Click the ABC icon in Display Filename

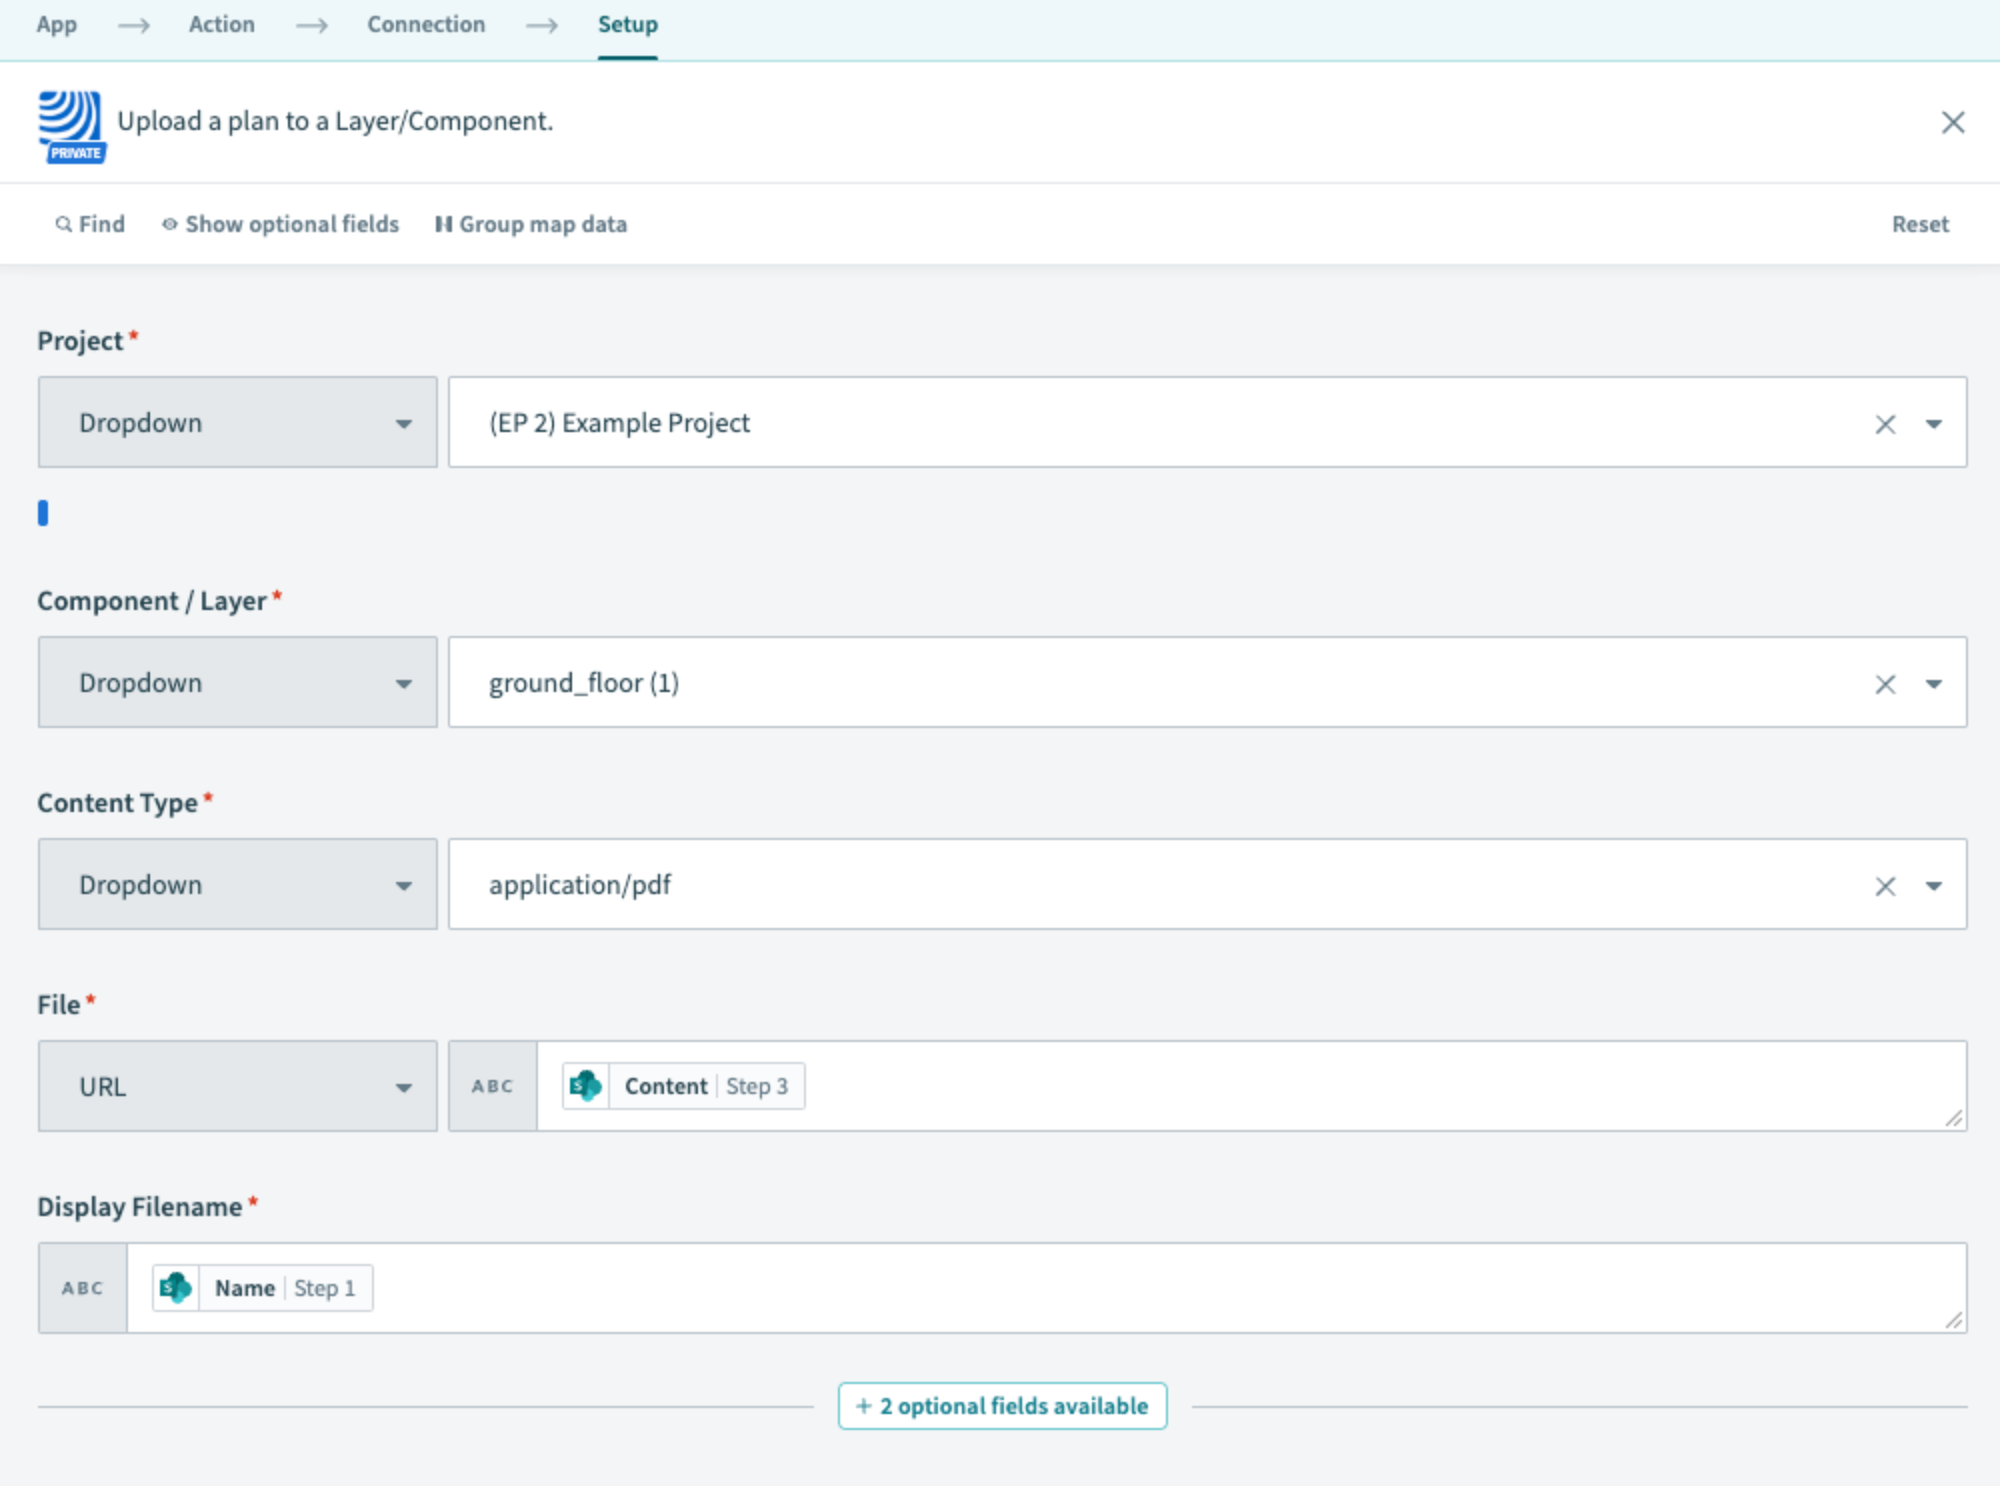(82, 1288)
